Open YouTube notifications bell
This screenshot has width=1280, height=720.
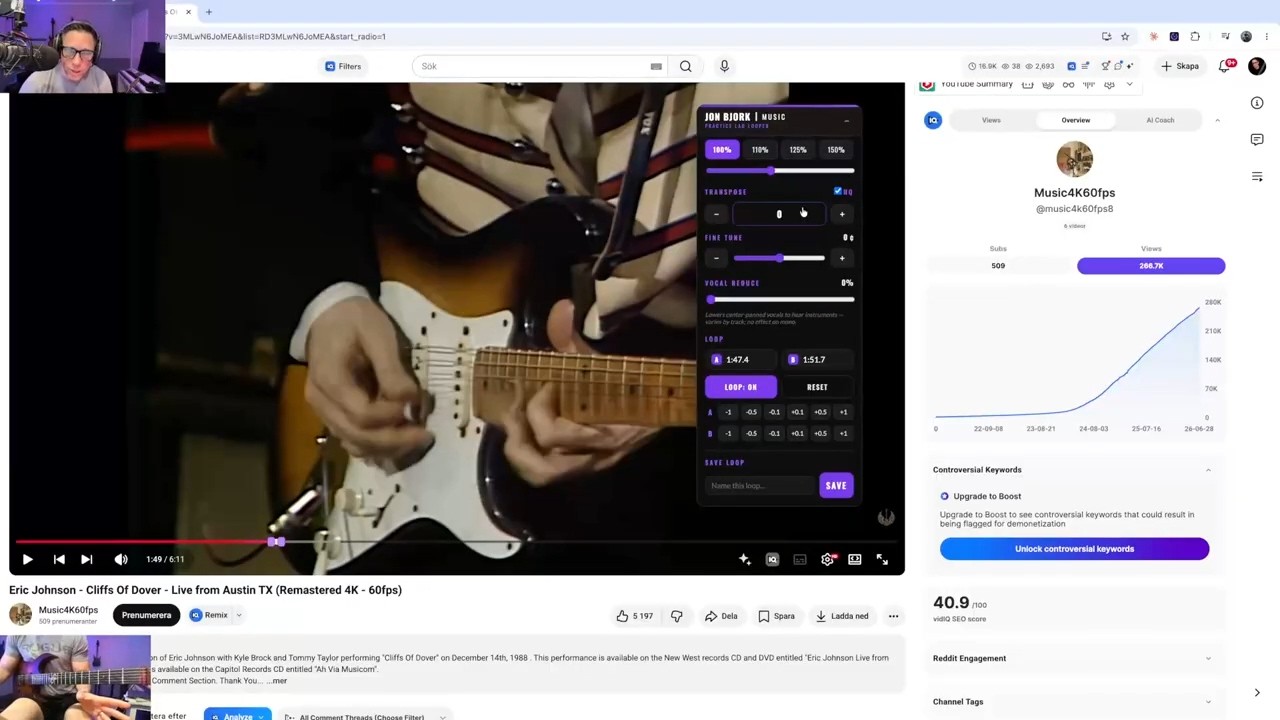point(1226,66)
